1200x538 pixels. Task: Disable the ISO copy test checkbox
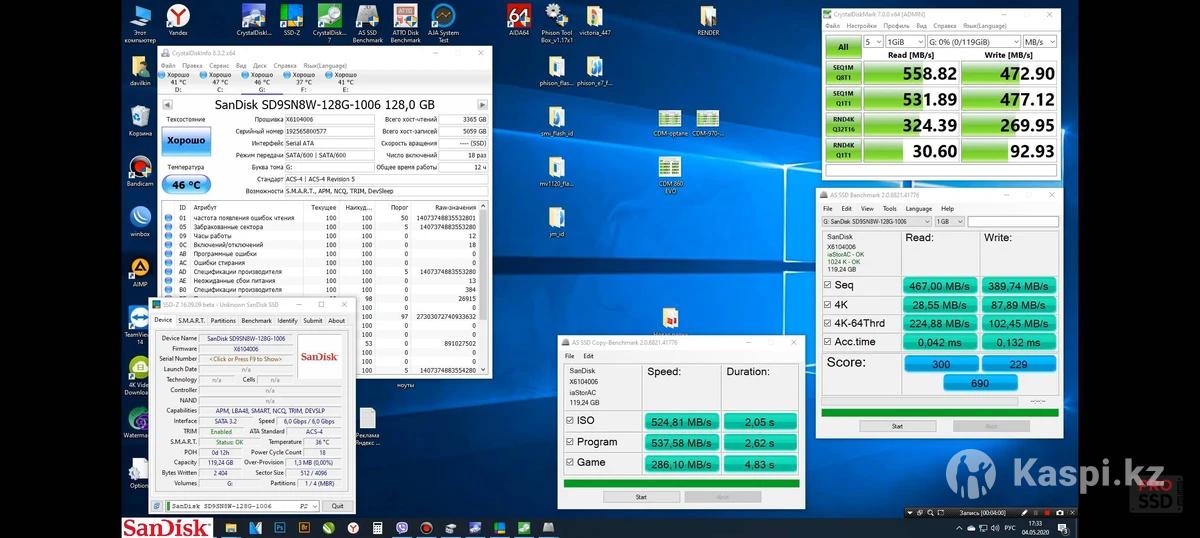pos(570,421)
